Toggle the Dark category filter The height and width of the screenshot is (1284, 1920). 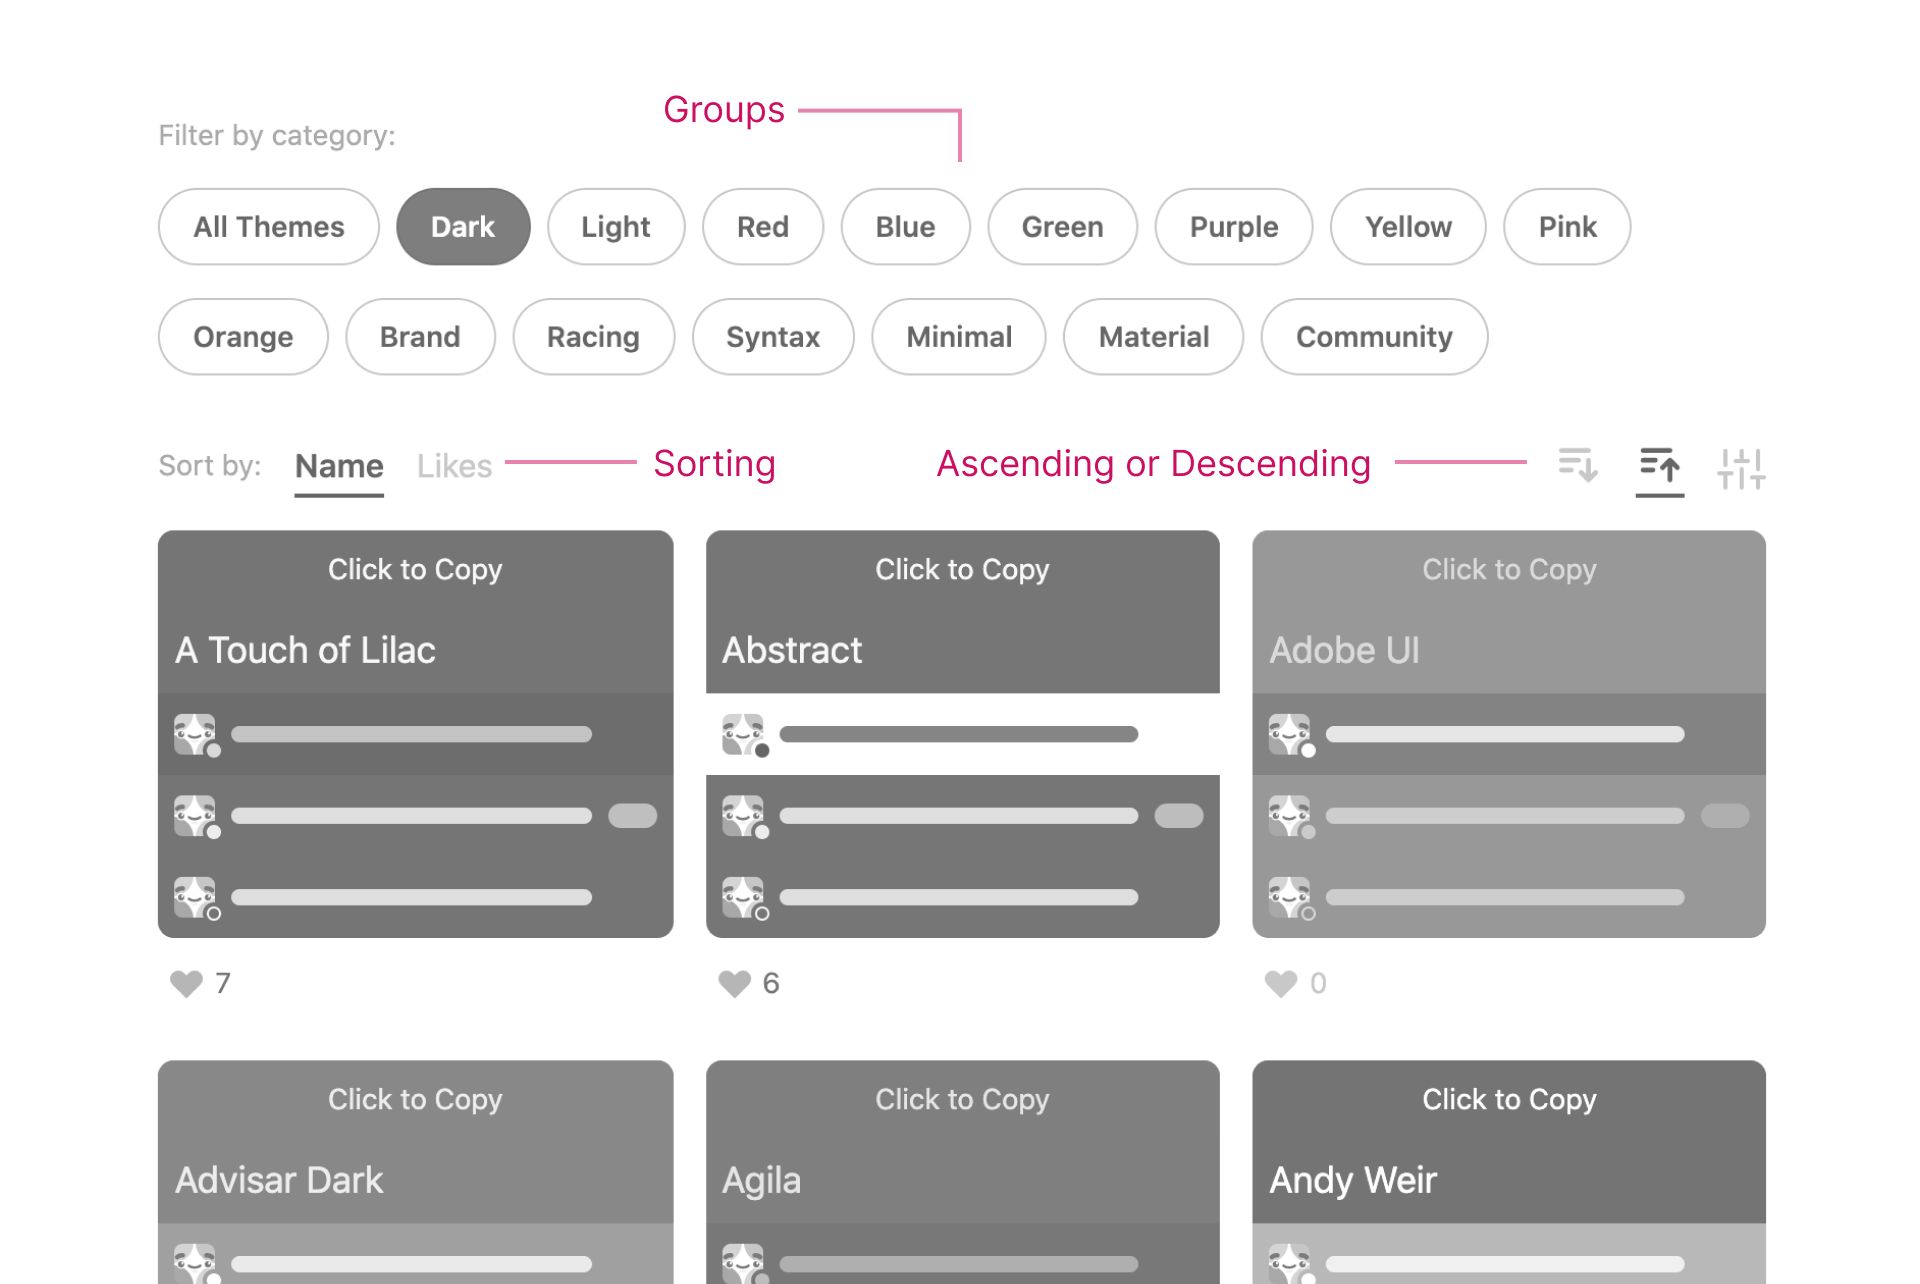[462, 227]
